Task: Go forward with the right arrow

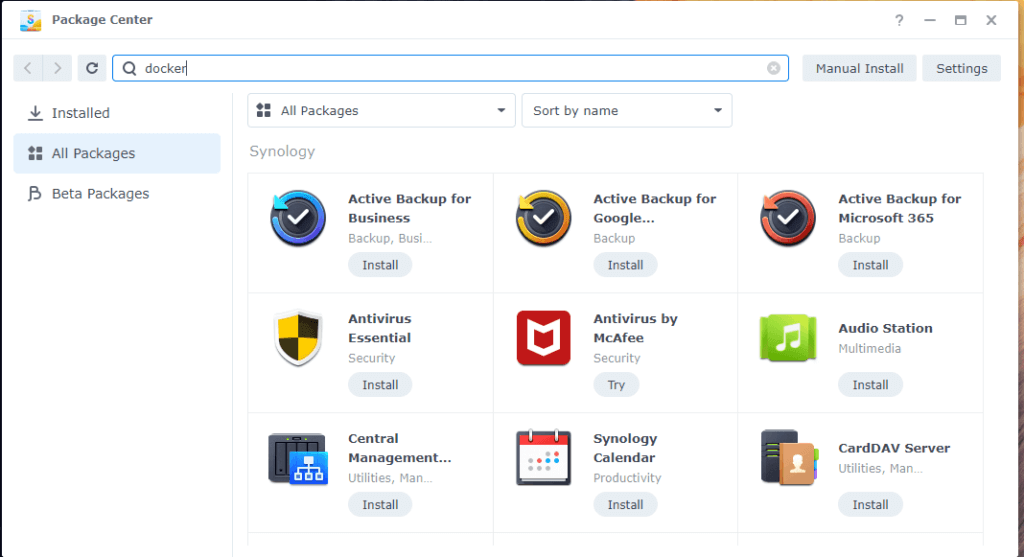Action: (x=57, y=68)
